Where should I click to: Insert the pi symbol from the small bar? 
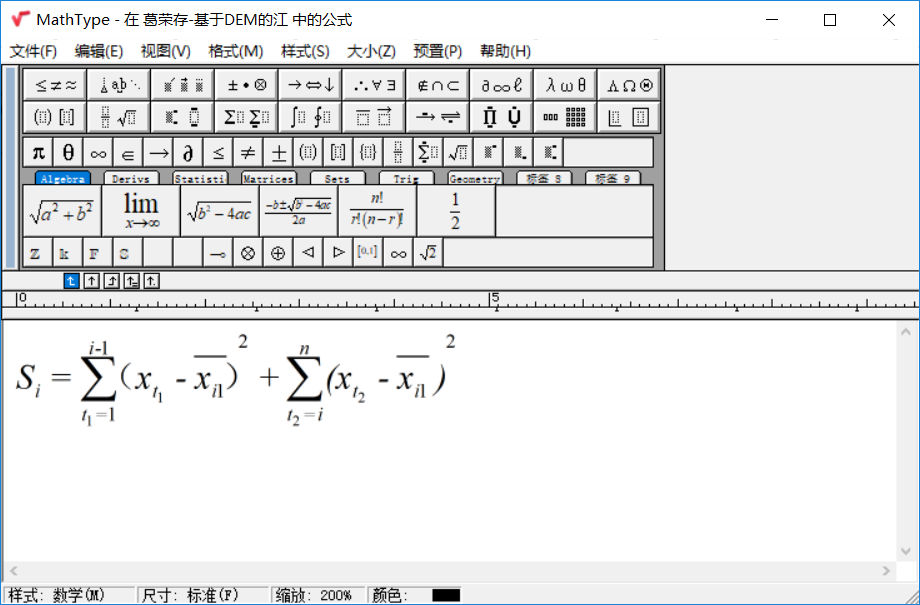pos(38,152)
